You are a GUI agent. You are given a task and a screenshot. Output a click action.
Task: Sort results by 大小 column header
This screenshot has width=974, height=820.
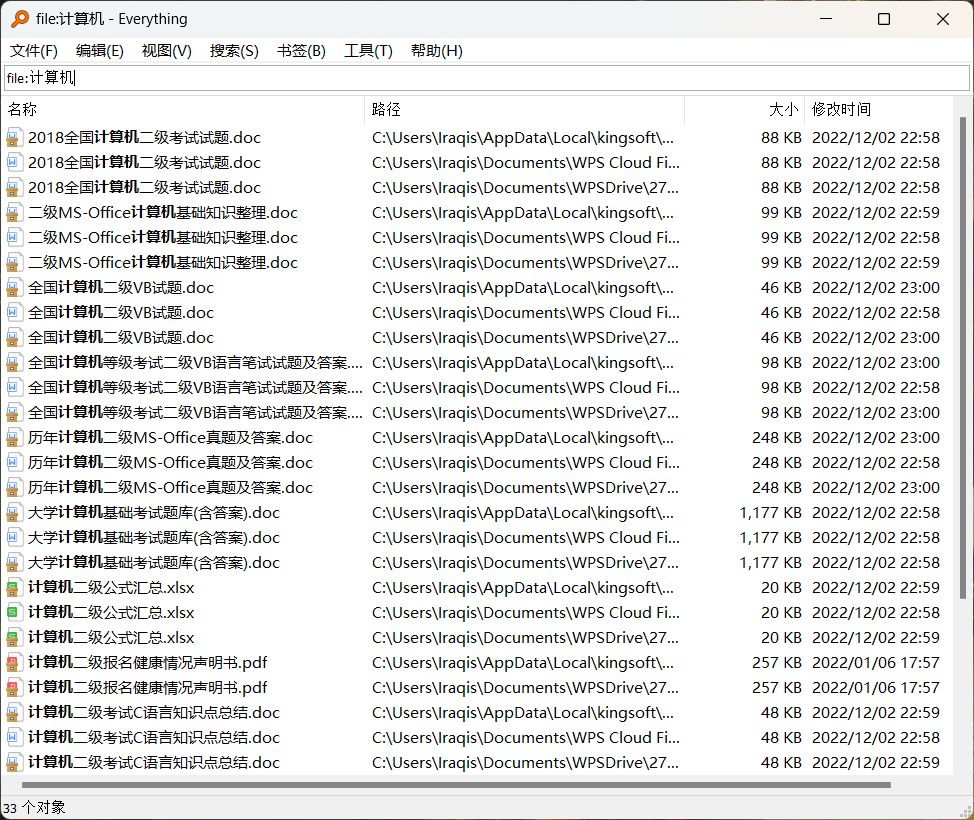(745, 110)
